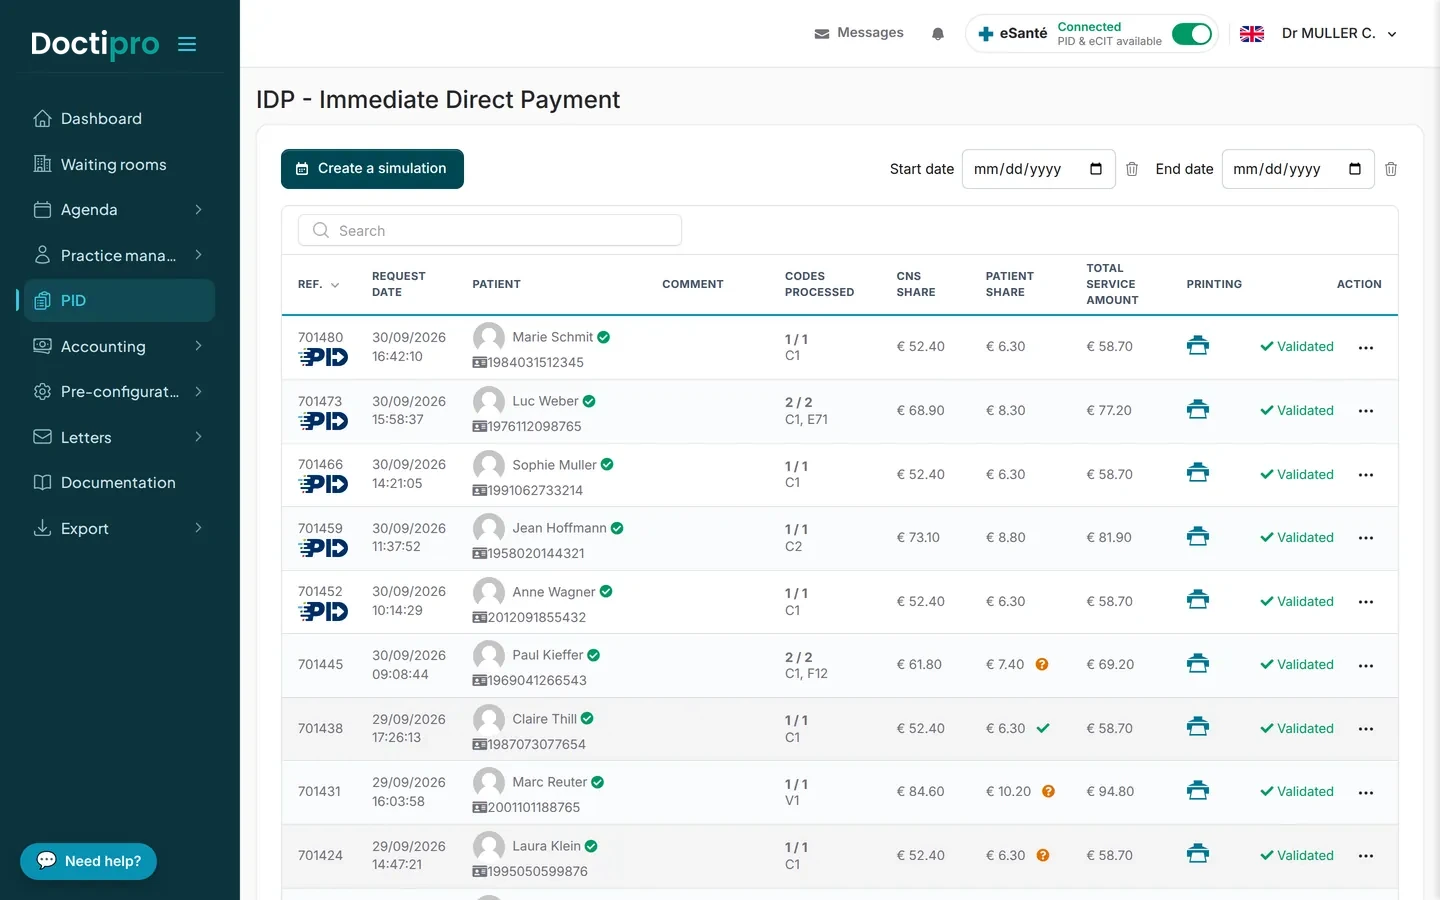This screenshot has width=1440, height=900.
Task: Clear the End date with trash icon
Action: click(x=1391, y=169)
